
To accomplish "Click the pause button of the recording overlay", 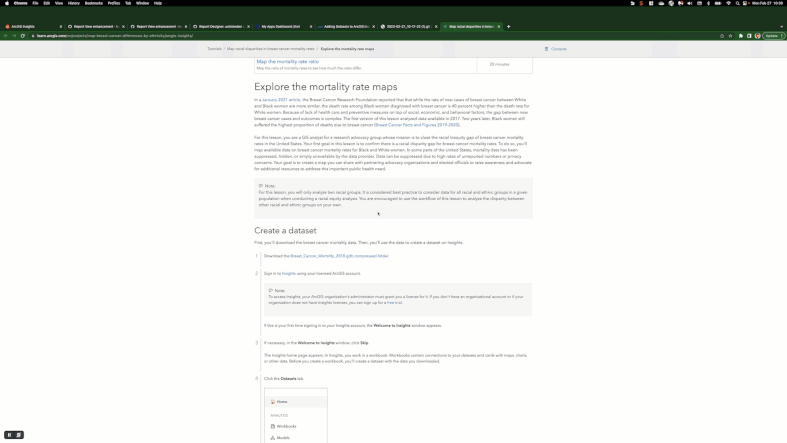I will pyautogui.click(x=10, y=435).
